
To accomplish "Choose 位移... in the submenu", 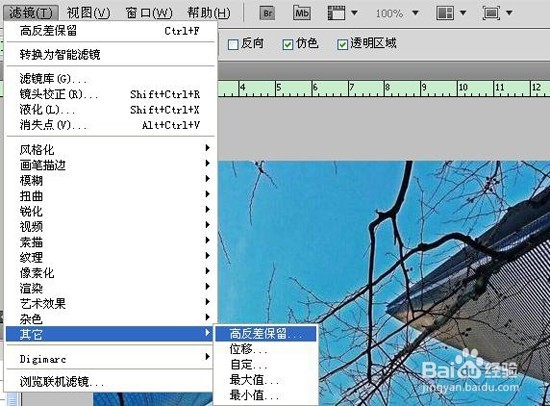I will [266, 349].
